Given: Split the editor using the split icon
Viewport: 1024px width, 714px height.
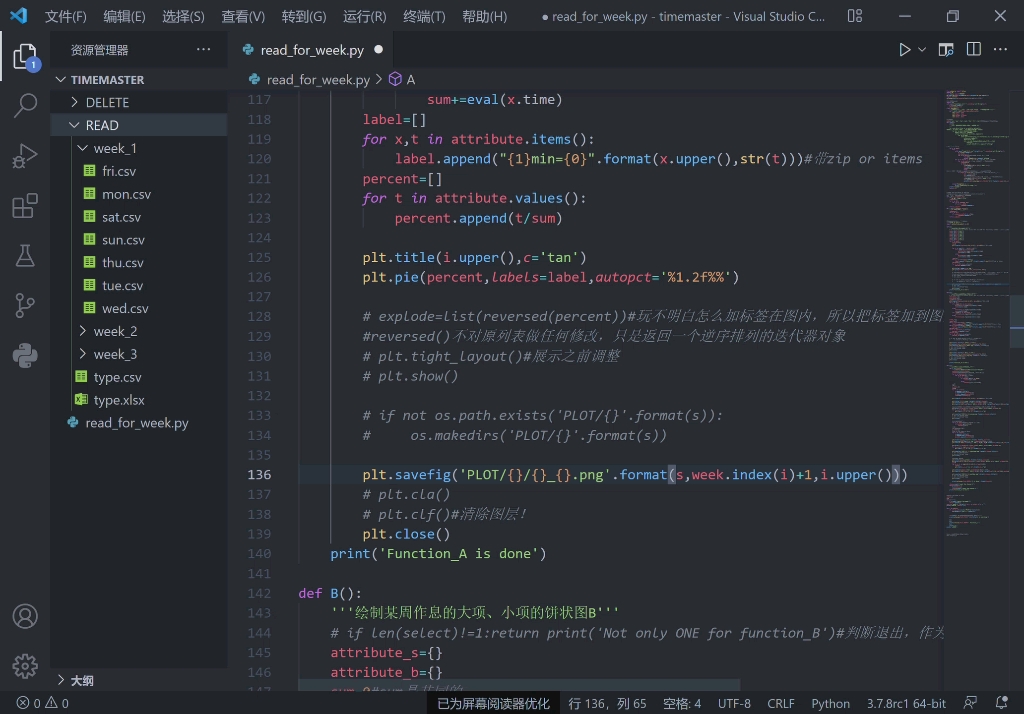Looking at the screenshot, I should tap(973, 48).
